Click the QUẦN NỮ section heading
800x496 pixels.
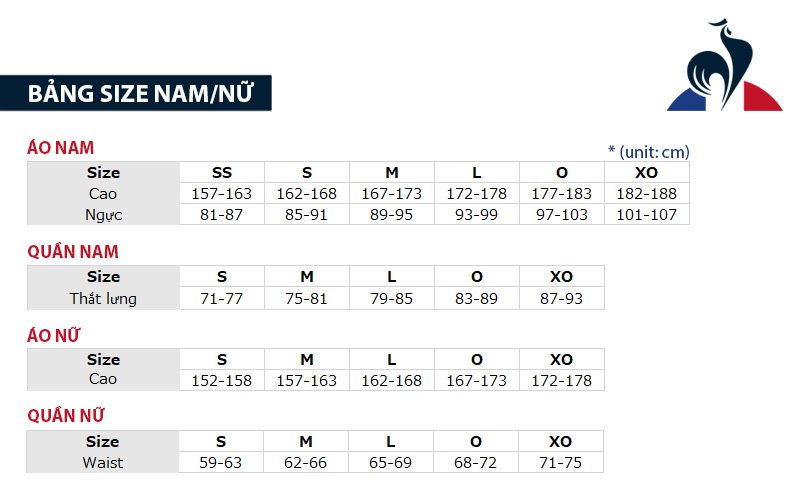click(66, 417)
